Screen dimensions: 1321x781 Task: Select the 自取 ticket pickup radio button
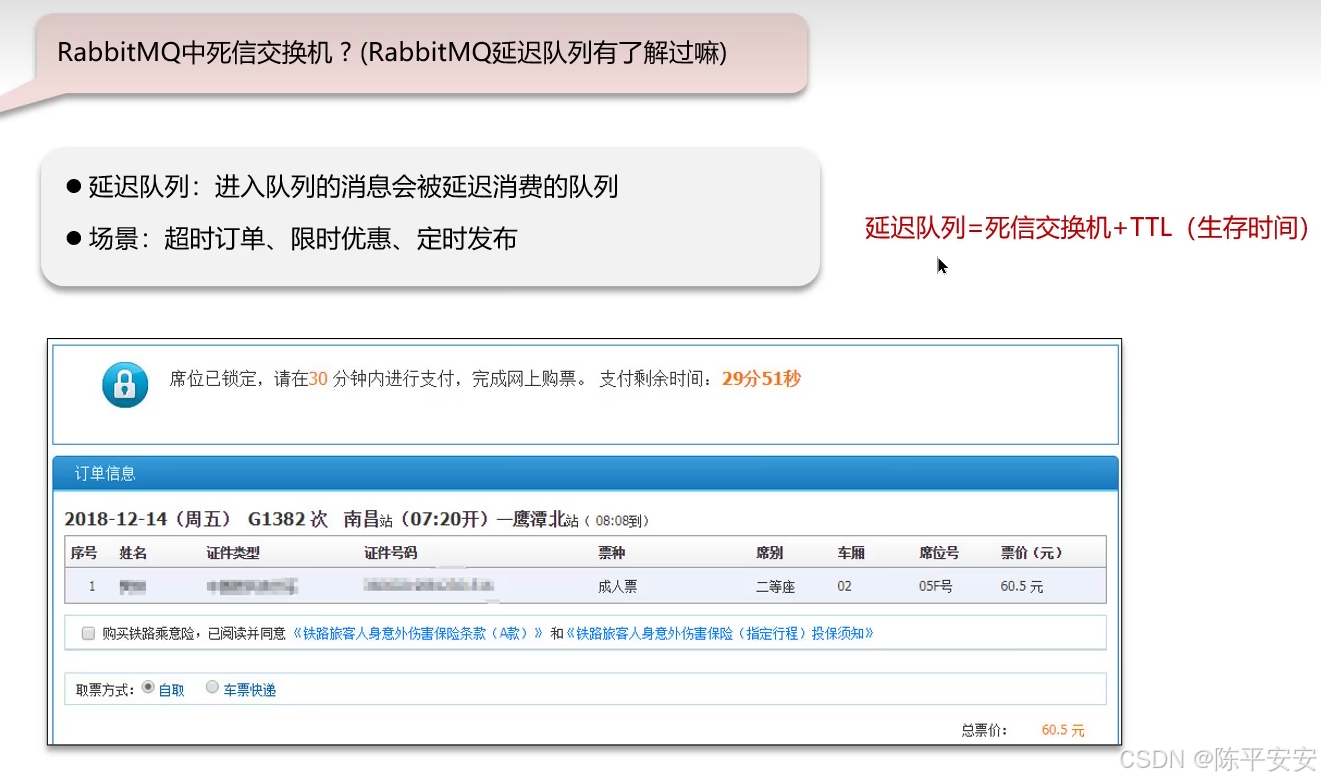[x=148, y=687]
